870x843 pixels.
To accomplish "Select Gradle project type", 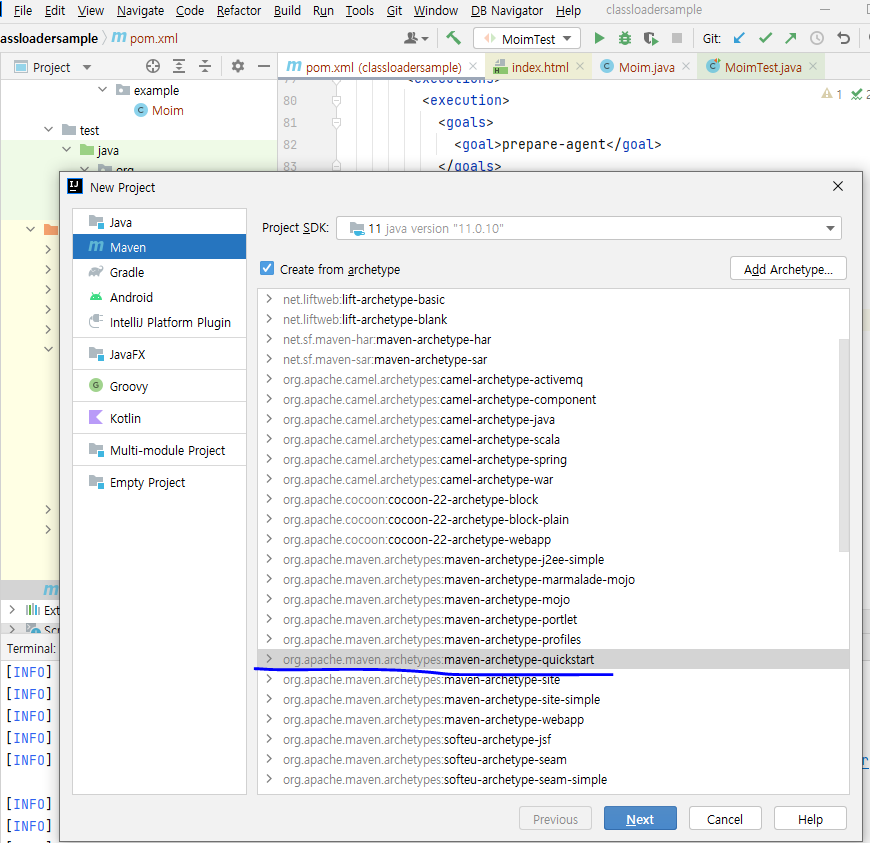I will pos(159,272).
